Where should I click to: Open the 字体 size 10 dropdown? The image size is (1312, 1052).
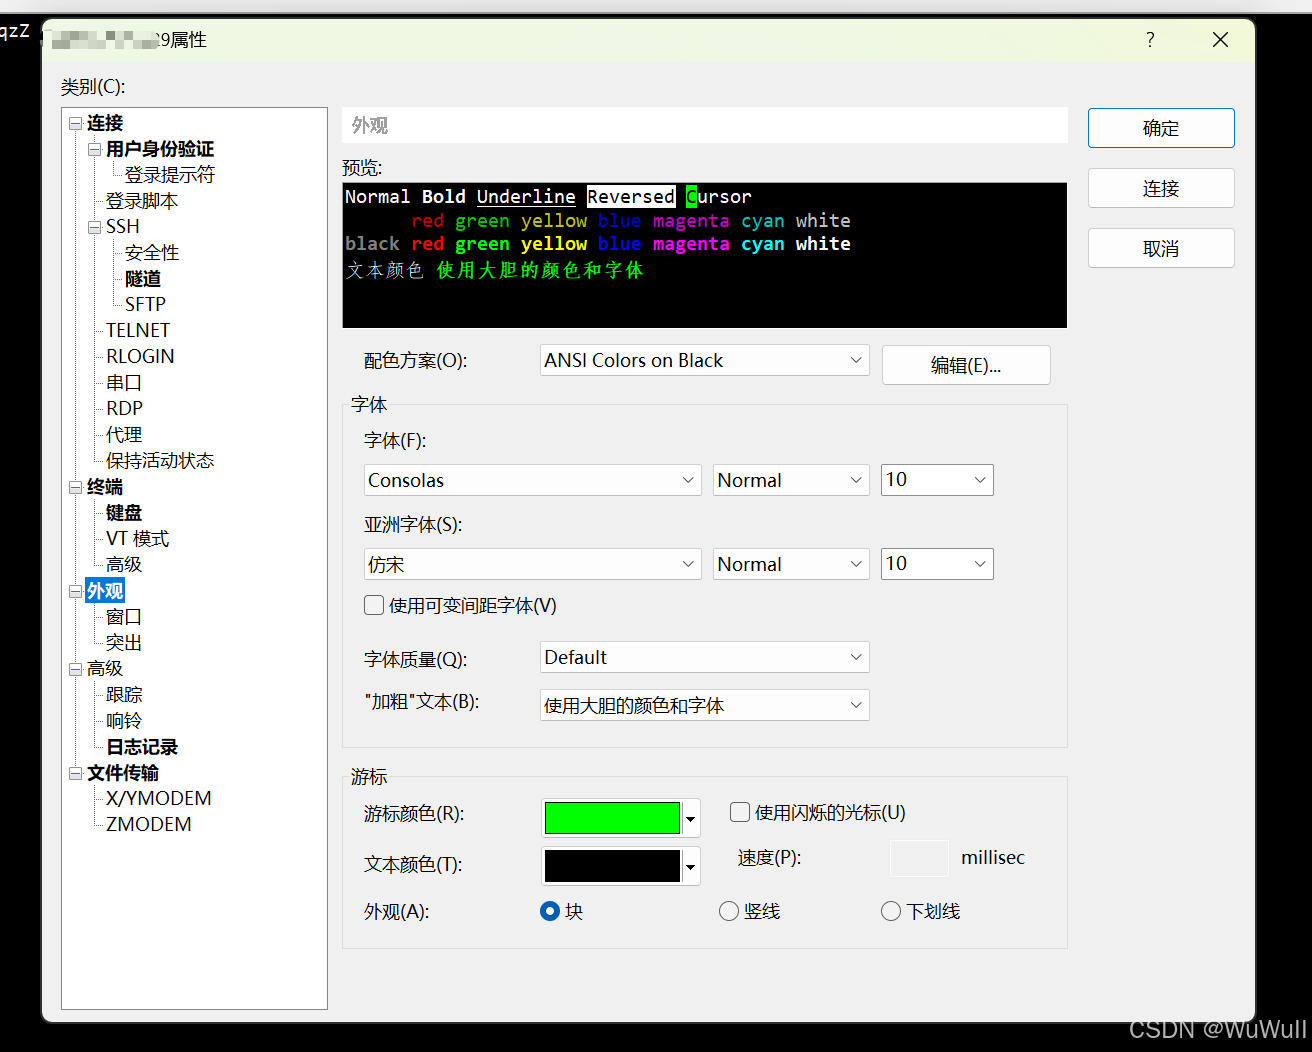(x=937, y=480)
